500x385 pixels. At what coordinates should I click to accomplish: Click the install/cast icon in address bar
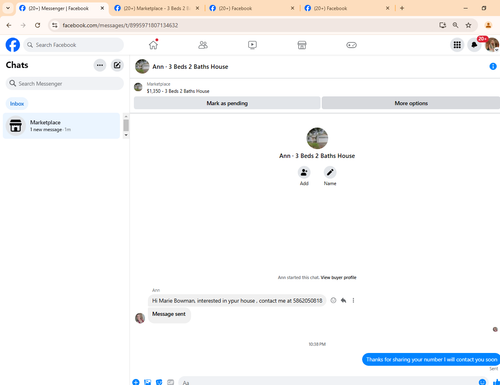click(x=442, y=25)
